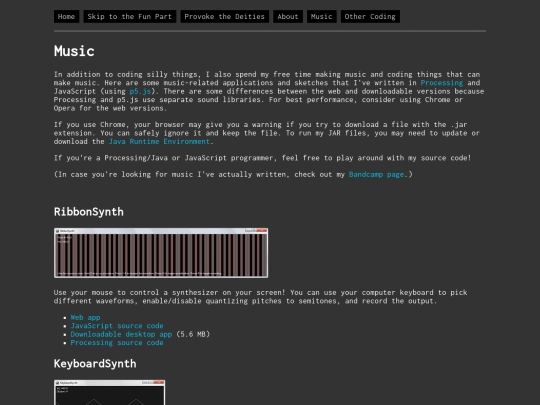The width and height of the screenshot is (540, 405).
Task: Follow the Processing link in intro
Action: [442, 83]
